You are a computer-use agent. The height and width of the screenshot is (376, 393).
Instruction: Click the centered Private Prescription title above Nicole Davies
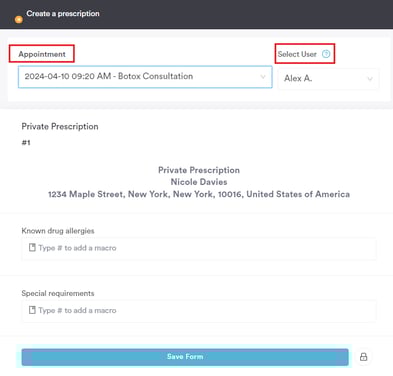[199, 170]
